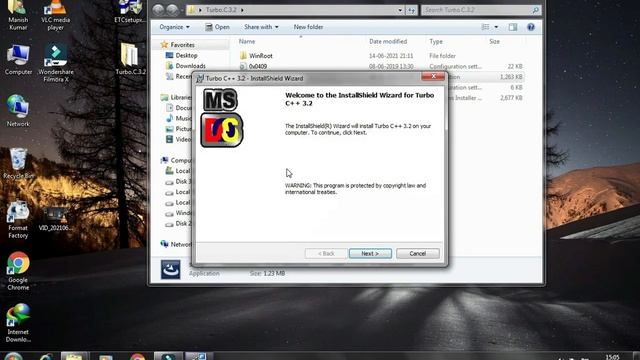Launch Google Chrome from desktop

tap(18, 271)
